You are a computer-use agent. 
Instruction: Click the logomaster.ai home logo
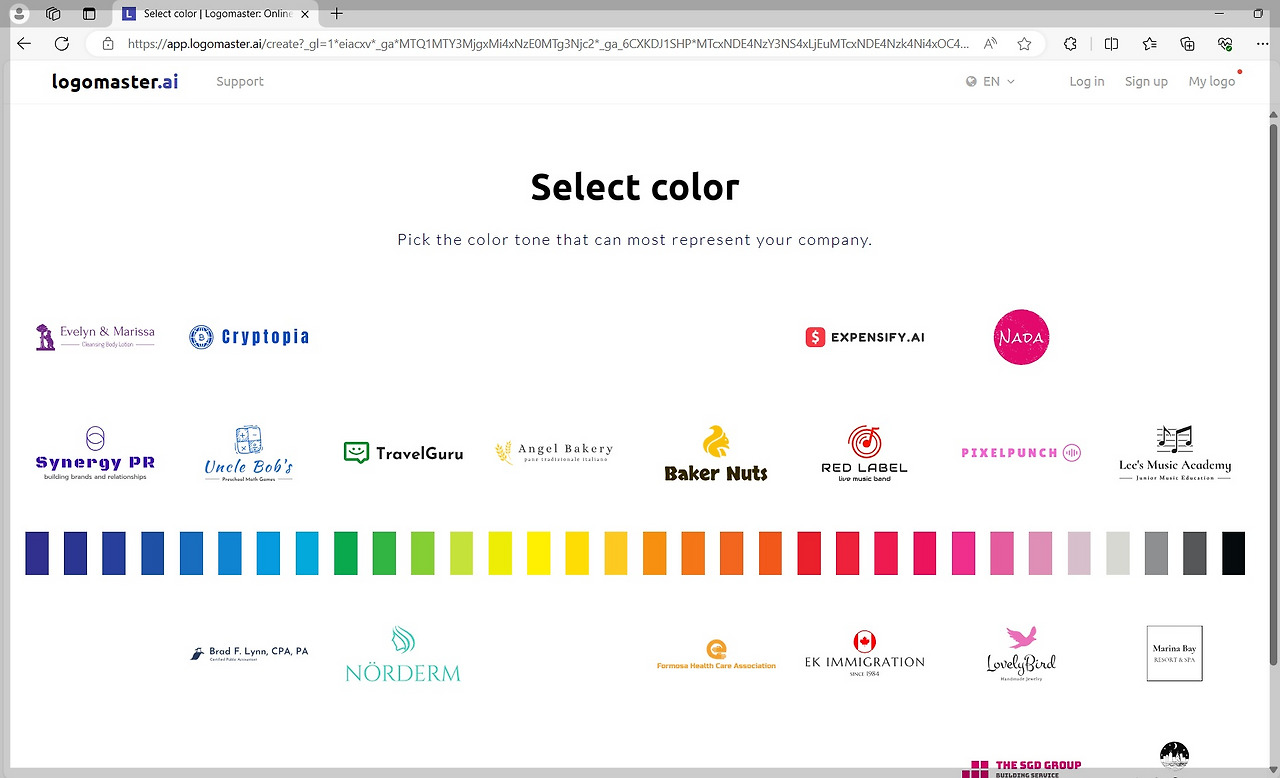(x=115, y=82)
